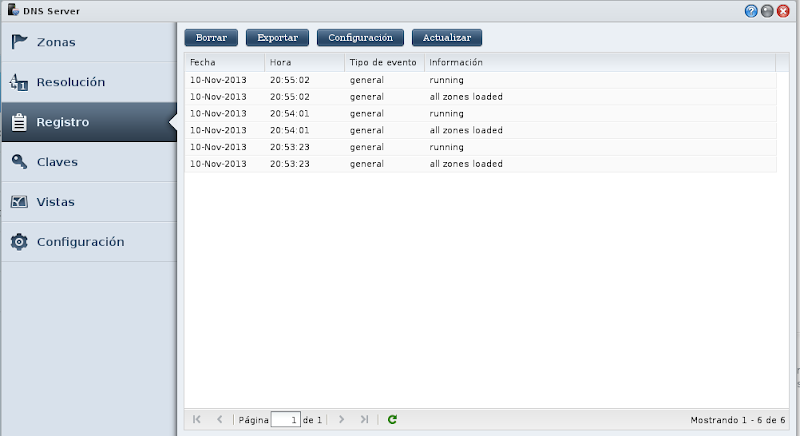The width and height of the screenshot is (800, 436).
Task: Open the blue help question mark icon
Action: (x=751, y=11)
